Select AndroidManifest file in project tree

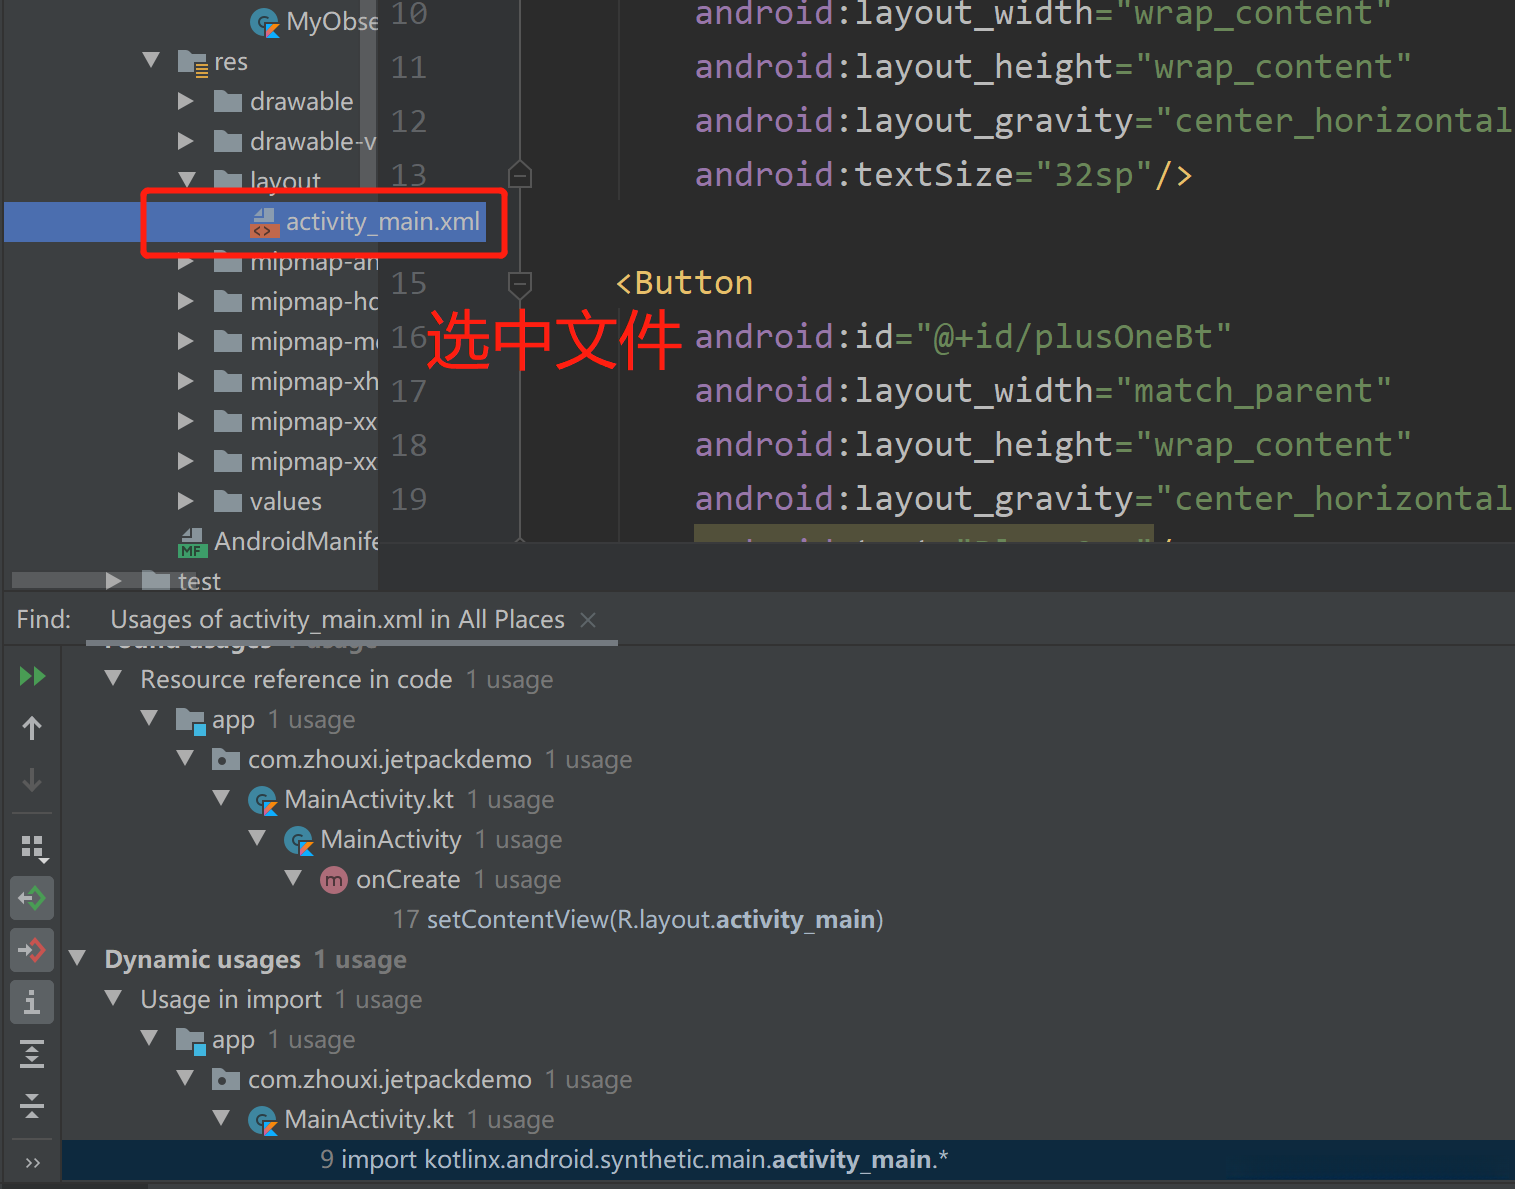coord(278,542)
